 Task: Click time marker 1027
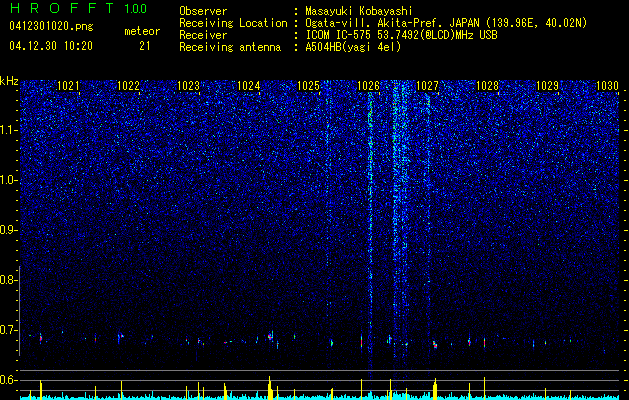point(428,86)
